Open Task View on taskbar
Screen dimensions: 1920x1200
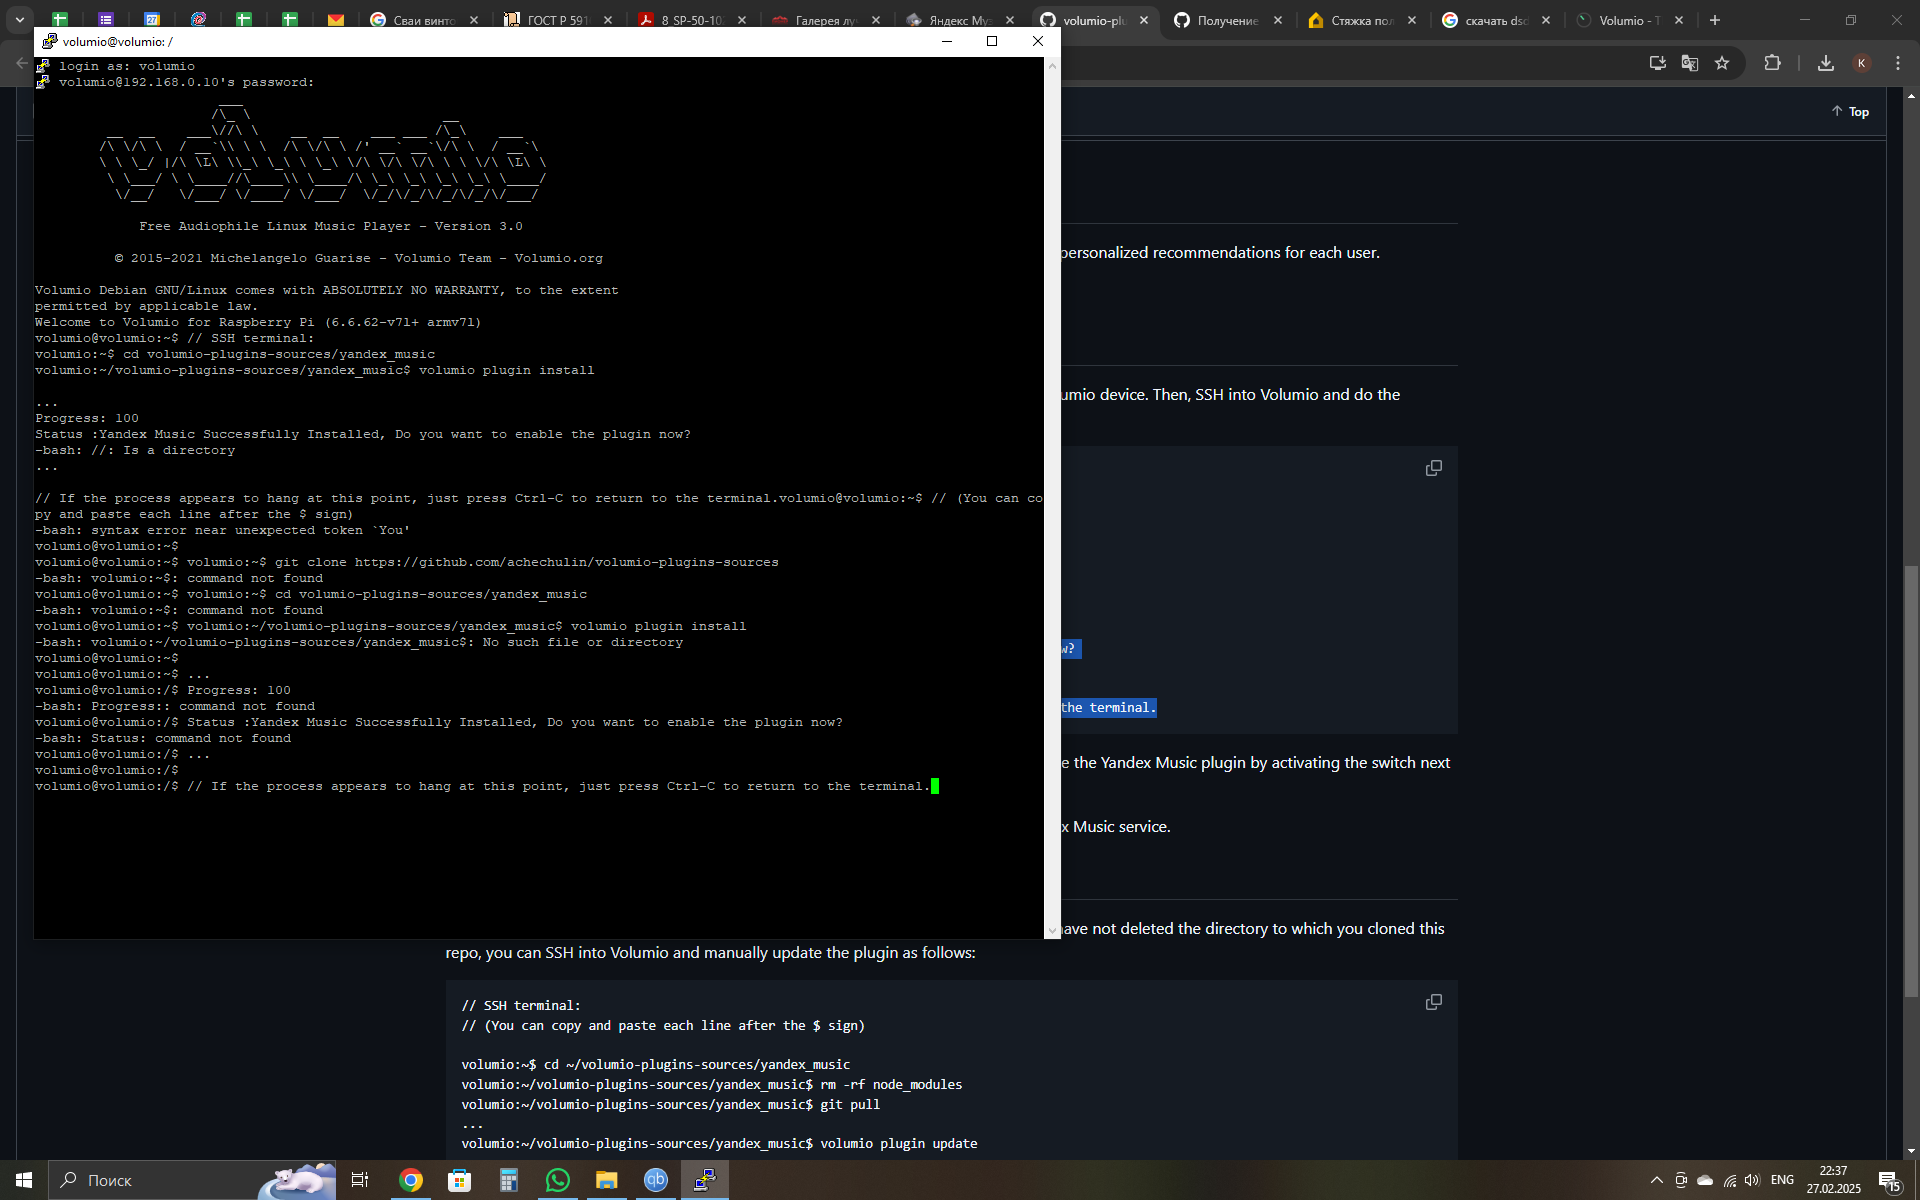pyautogui.click(x=360, y=1180)
